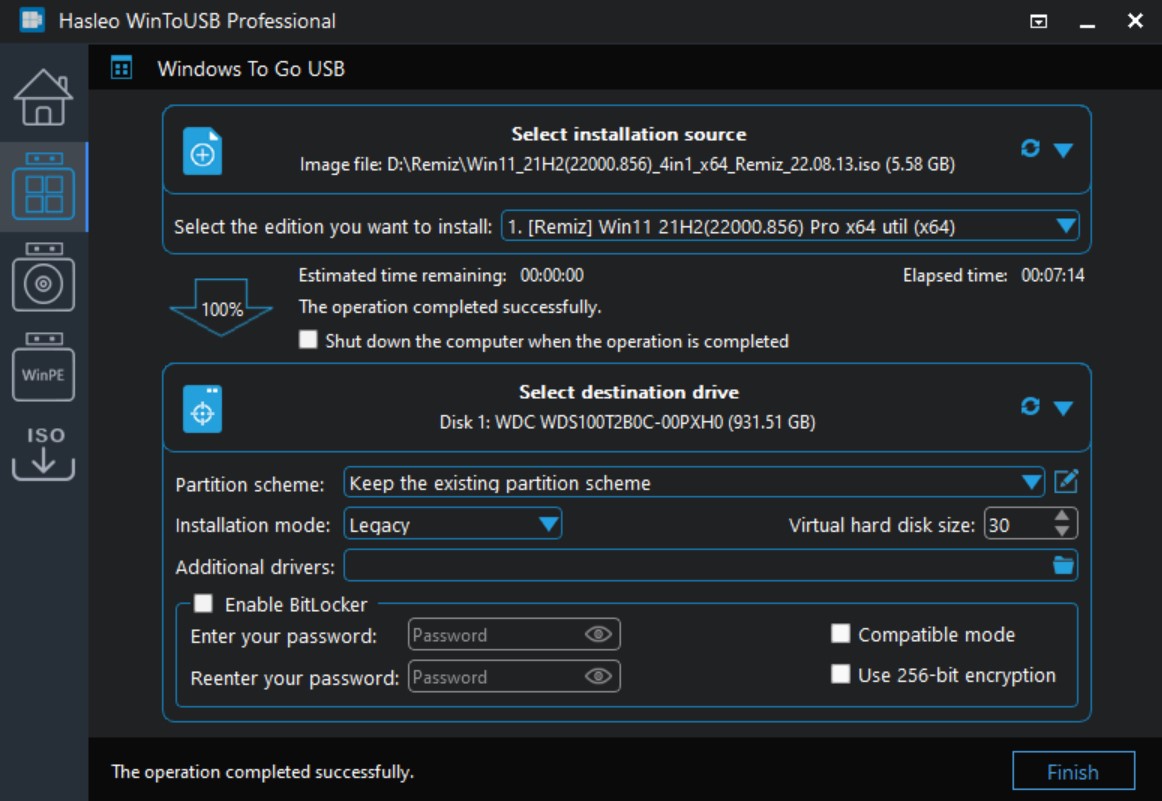
Task: Tick the Enable BitLocker checkbox
Action: pos(203,603)
